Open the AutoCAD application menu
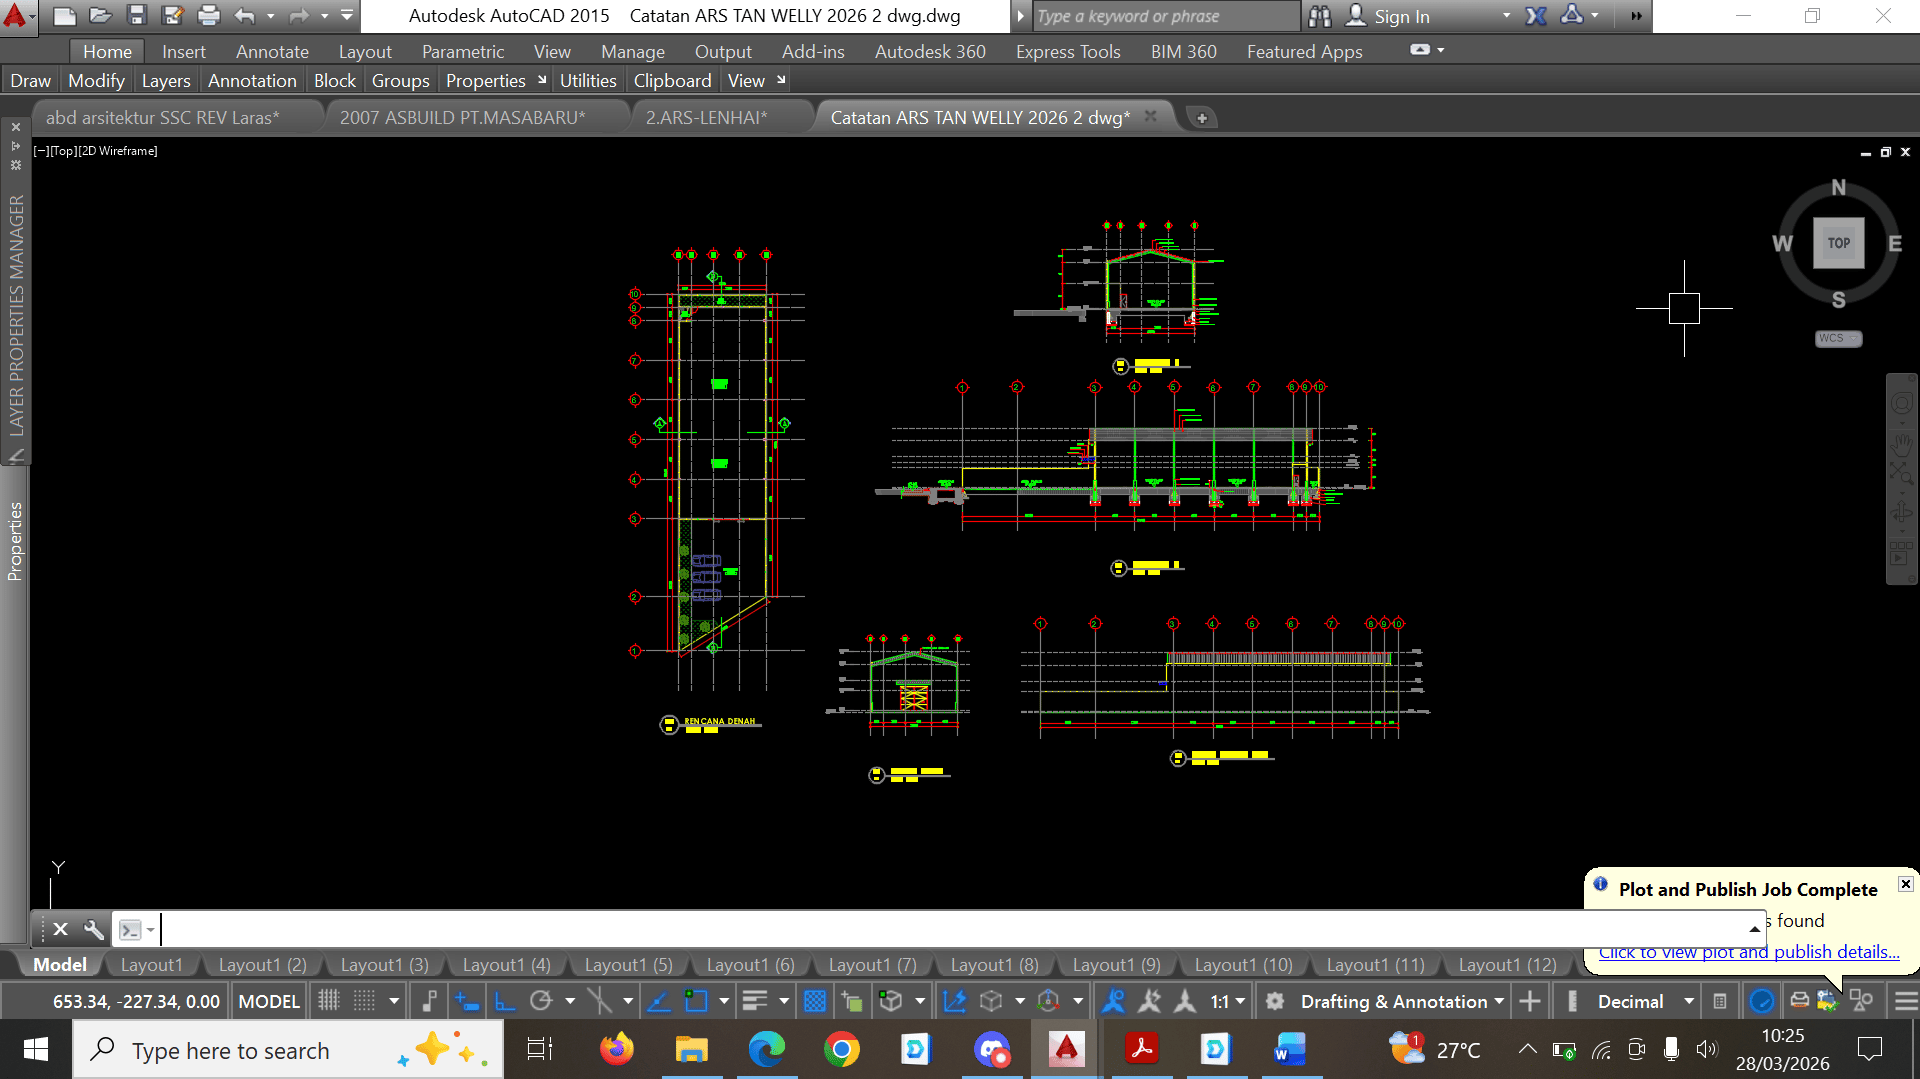Viewport: 1920px width, 1079px height. click(x=17, y=16)
